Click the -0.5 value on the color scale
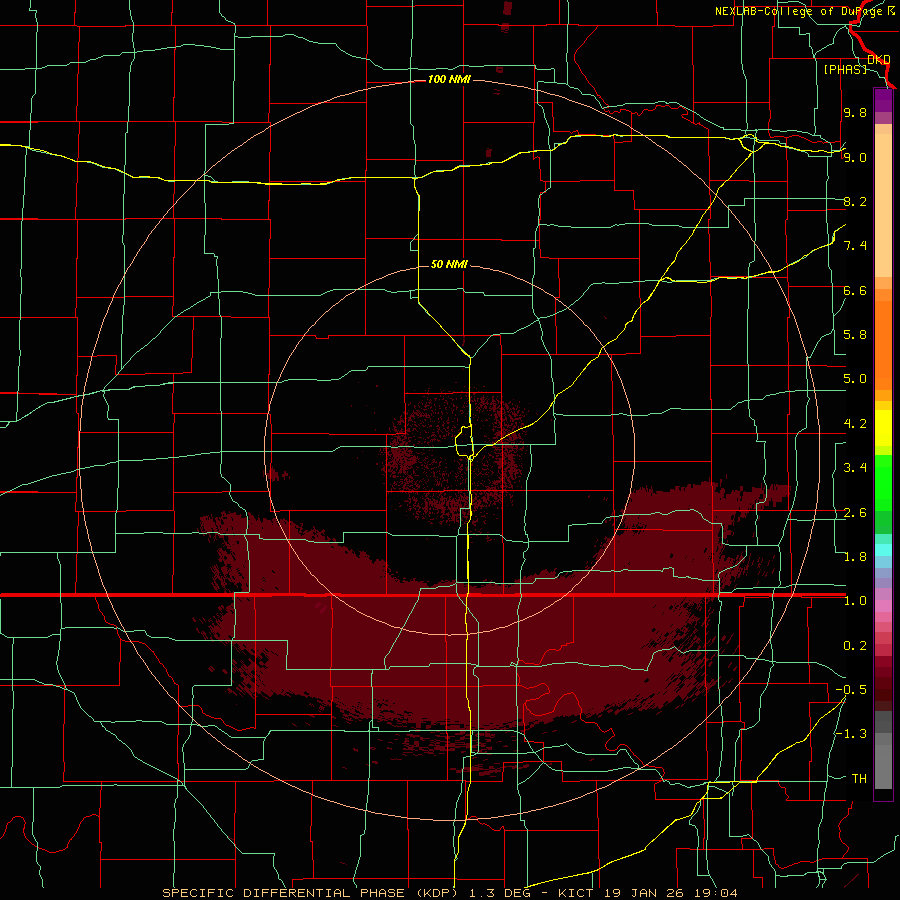Image resolution: width=900 pixels, height=900 pixels. click(x=851, y=690)
